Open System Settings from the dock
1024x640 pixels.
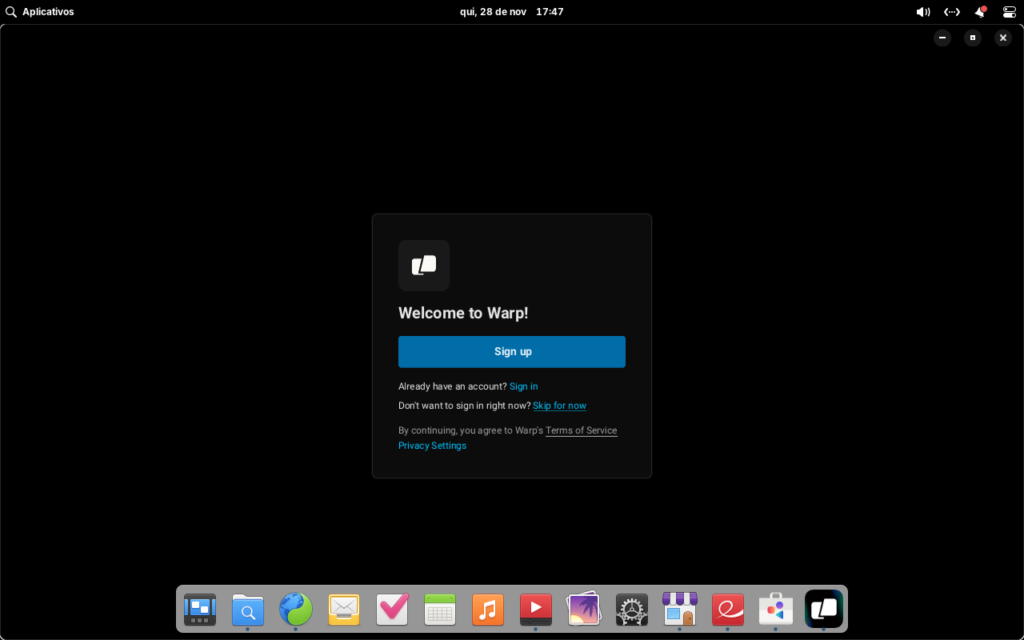click(x=632, y=609)
